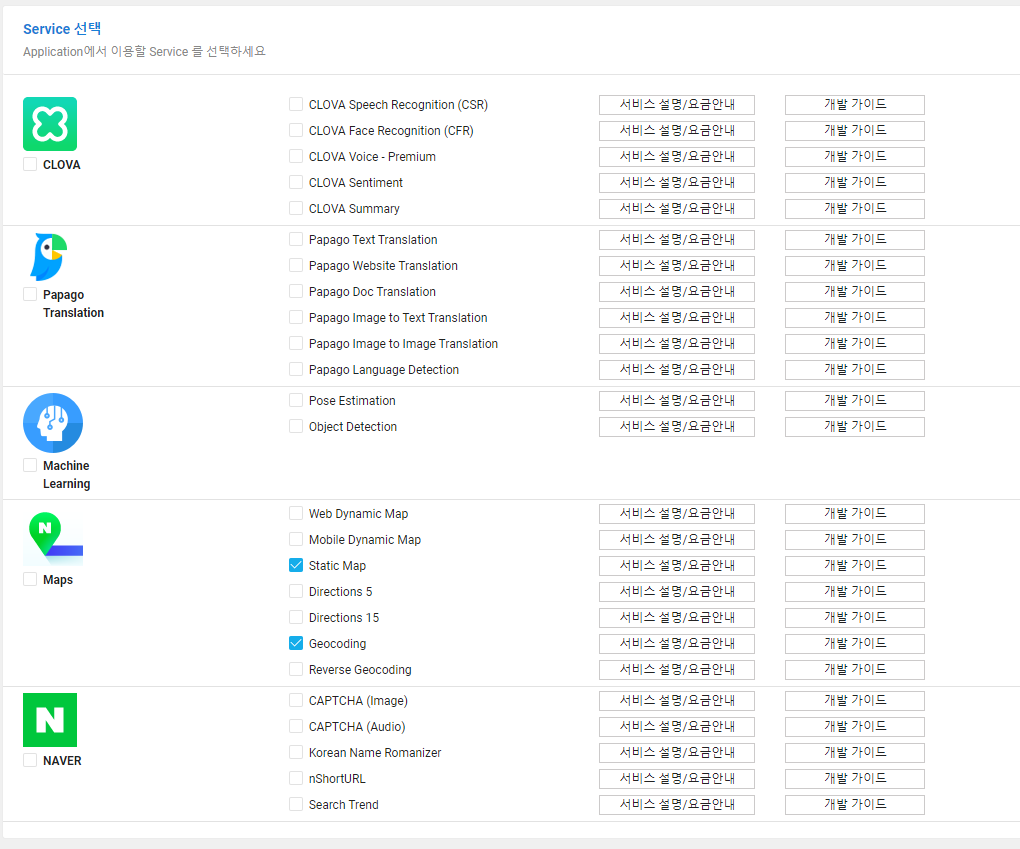1020x849 pixels.
Task: Open development guide for Search Trend
Action: (x=855, y=805)
